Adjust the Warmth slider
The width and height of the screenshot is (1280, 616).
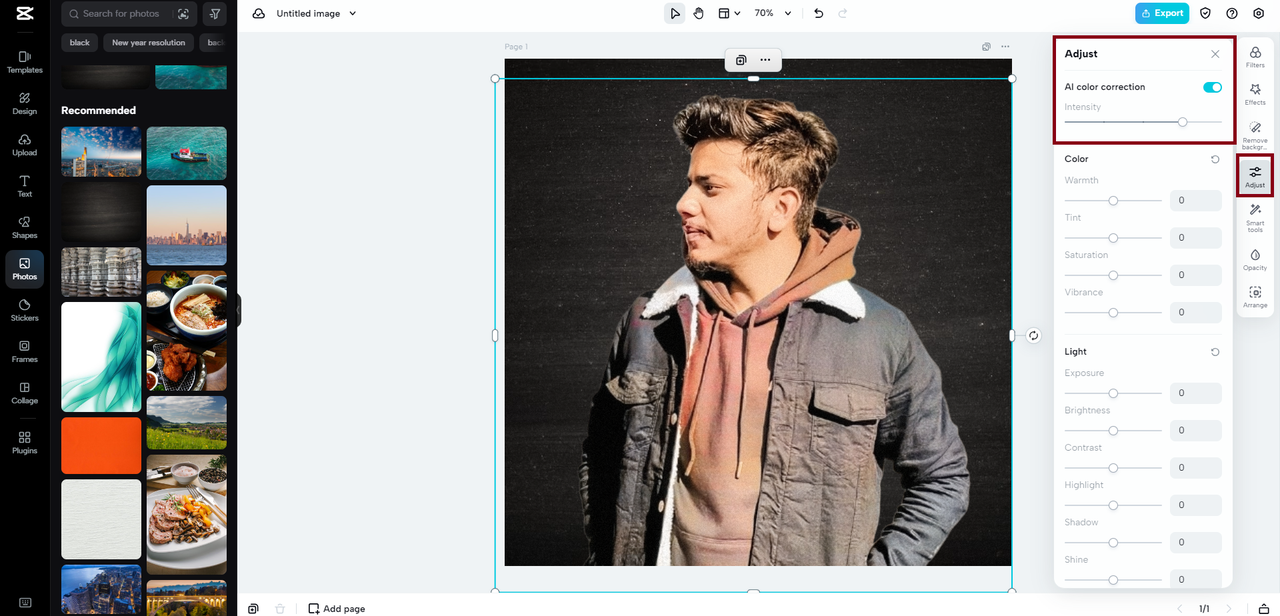click(x=1113, y=200)
